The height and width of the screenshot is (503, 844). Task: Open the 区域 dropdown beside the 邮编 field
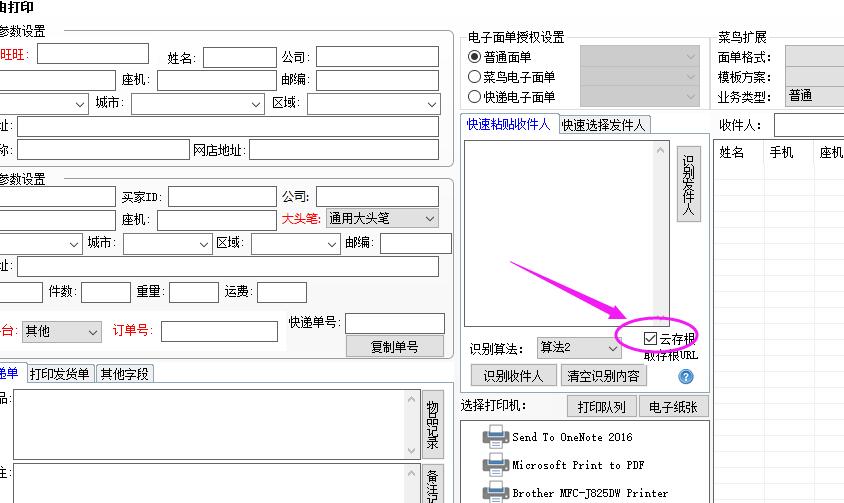(x=295, y=244)
